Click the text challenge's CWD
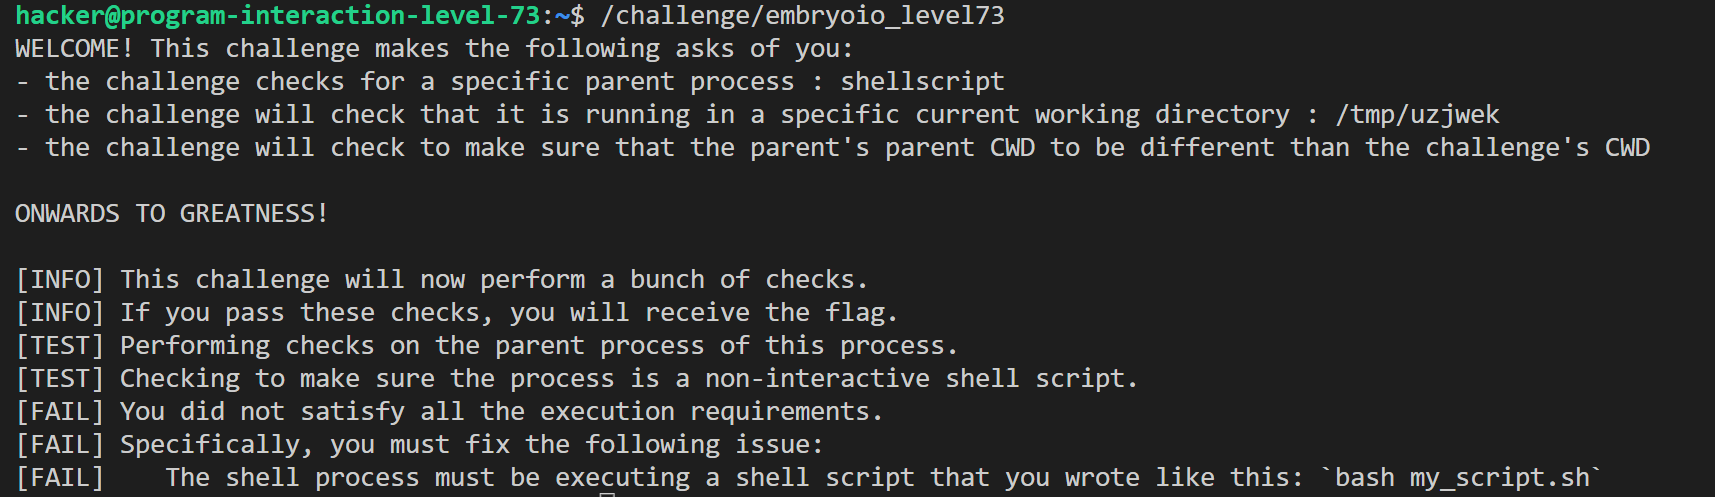The height and width of the screenshot is (497, 1715). pos(1537,148)
